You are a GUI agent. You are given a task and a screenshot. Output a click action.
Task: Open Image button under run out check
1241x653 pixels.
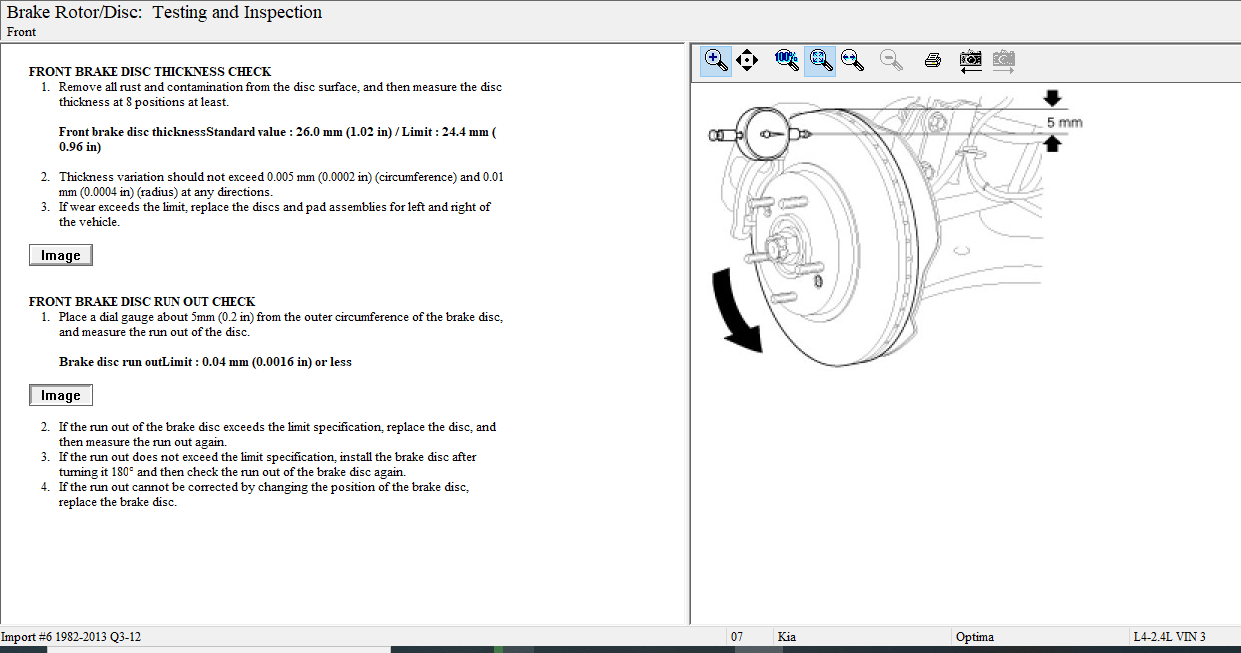pyautogui.click(x=61, y=395)
